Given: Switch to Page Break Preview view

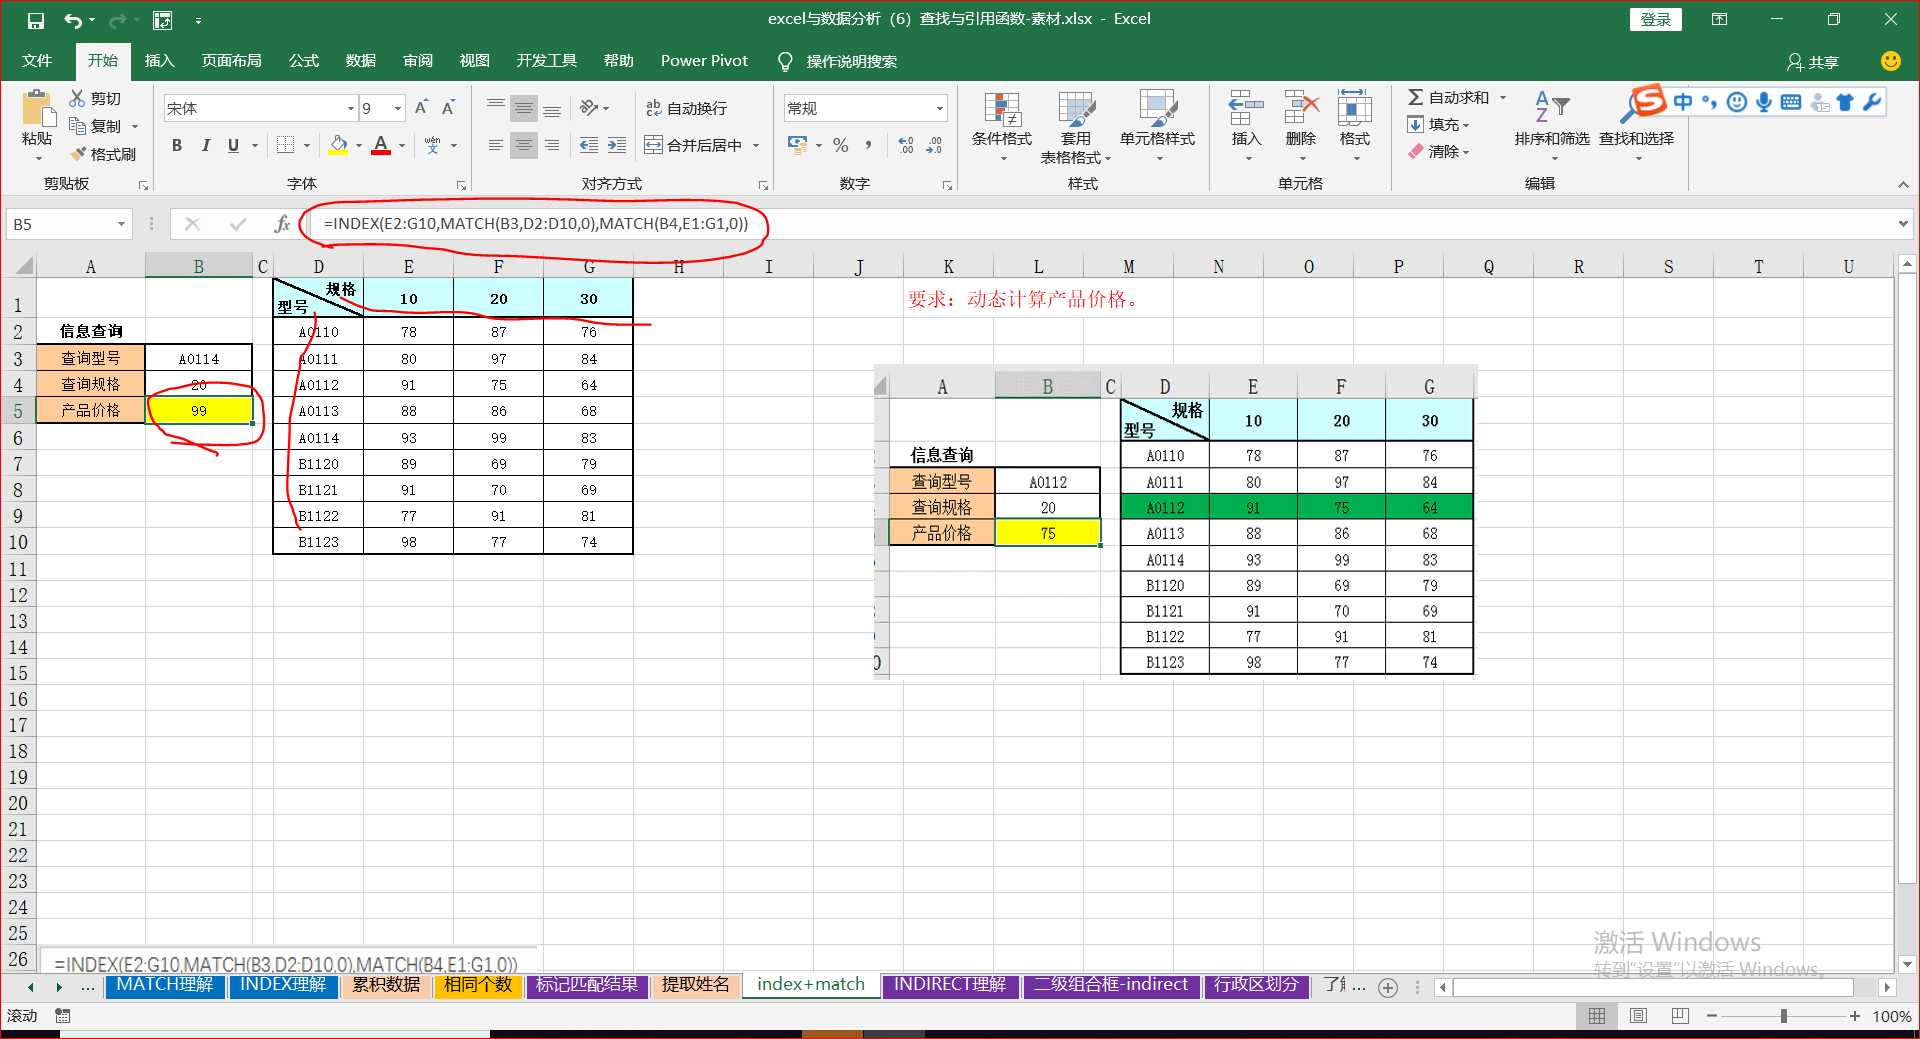Looking at the screenshot, I should [1680, 1016].
